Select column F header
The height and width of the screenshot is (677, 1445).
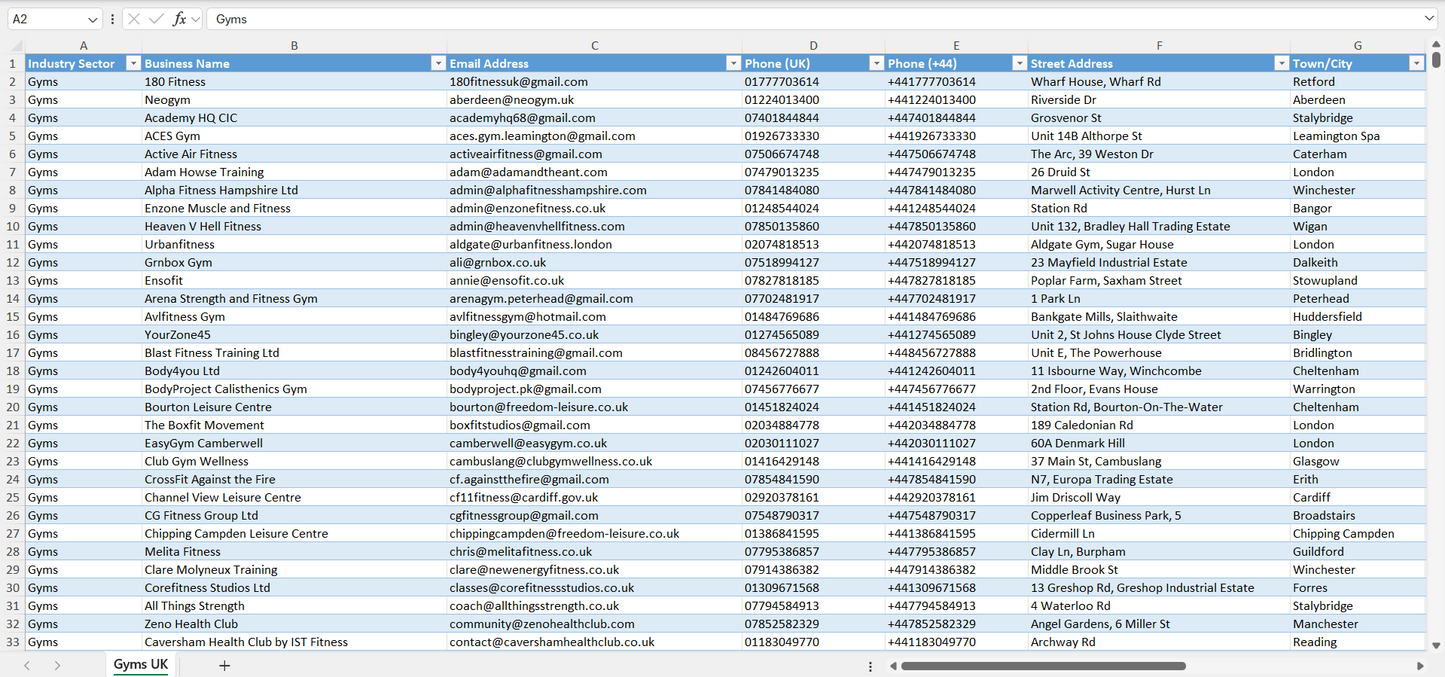pos(1159,46)
